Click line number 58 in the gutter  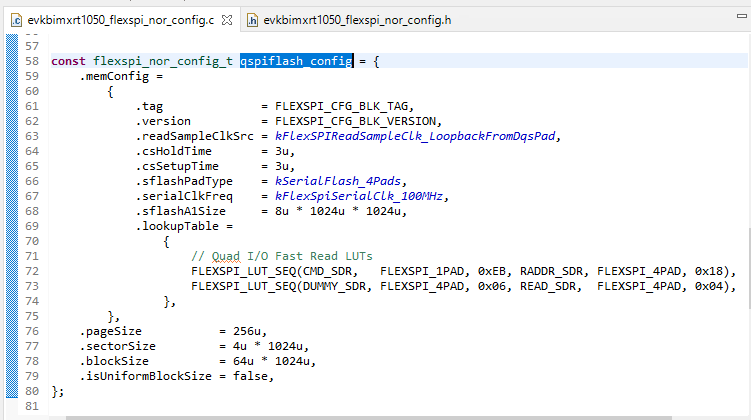click(30, 61)
